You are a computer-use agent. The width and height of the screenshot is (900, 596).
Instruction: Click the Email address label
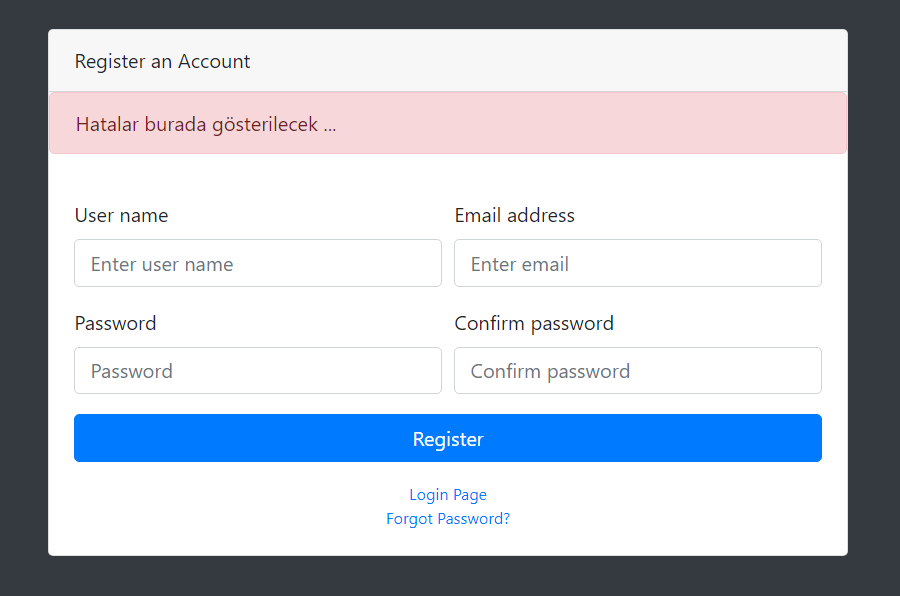[514, 215]
